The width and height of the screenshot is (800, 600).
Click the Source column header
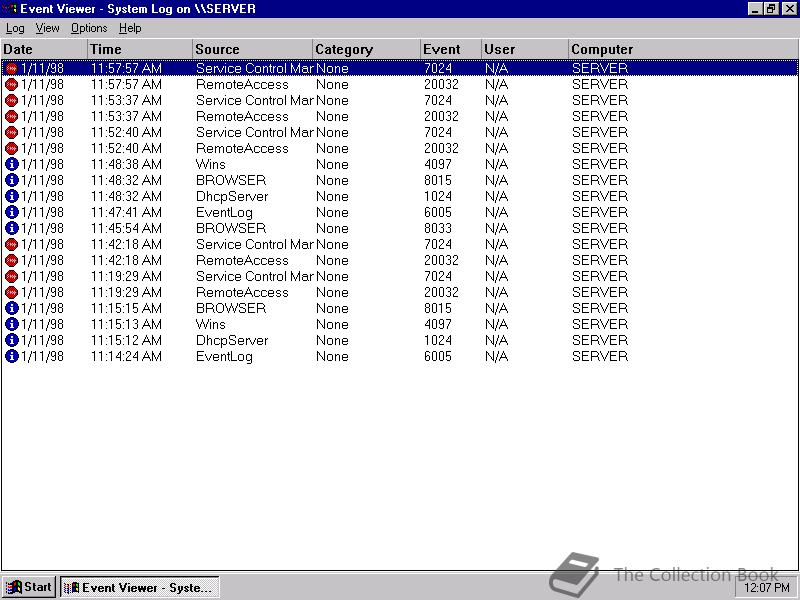tap(253, 49)
